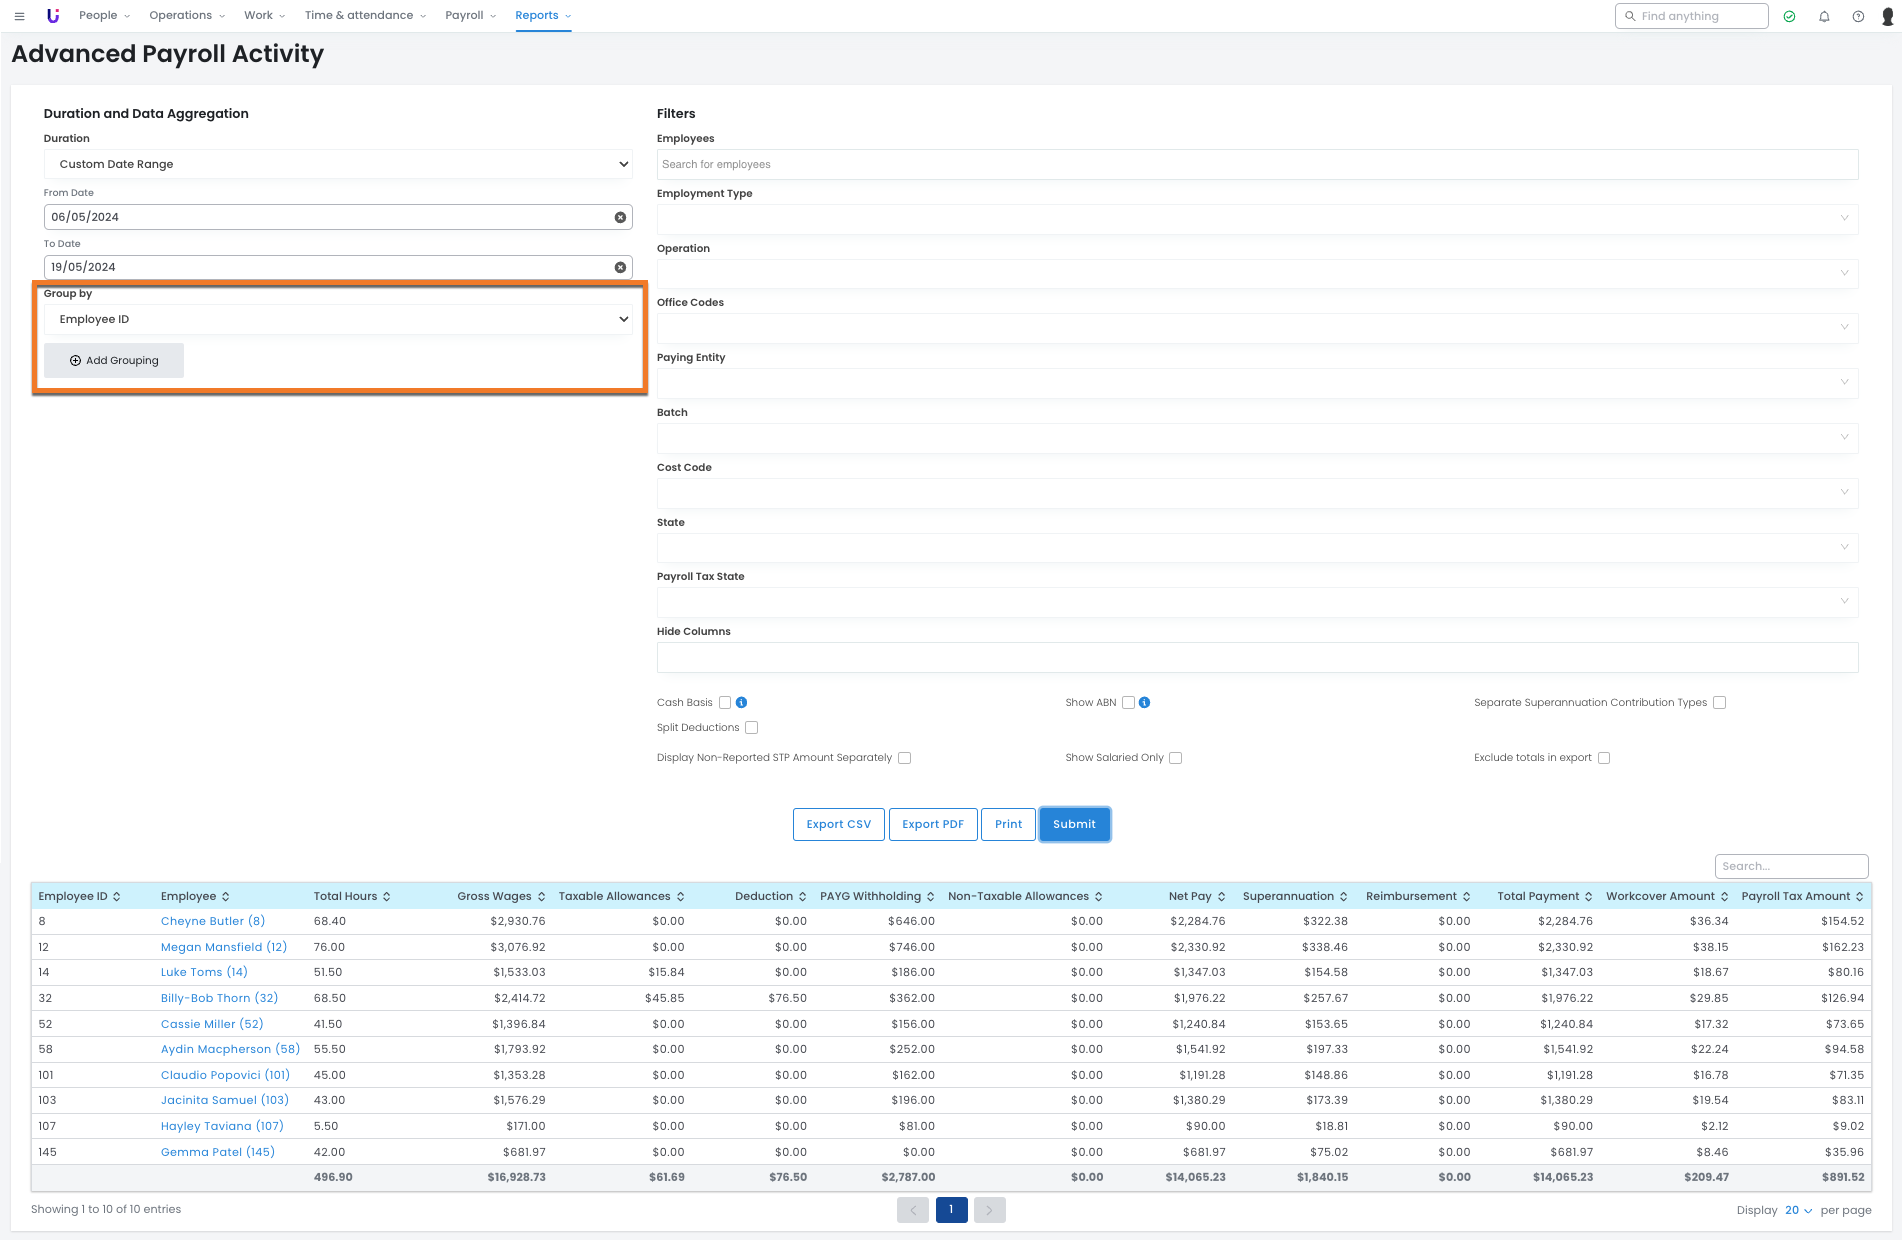This screenshot has width=1902, height=1240.
Task: Clear the From Date field
Action: pyautogui.click(x=620, y=217)
